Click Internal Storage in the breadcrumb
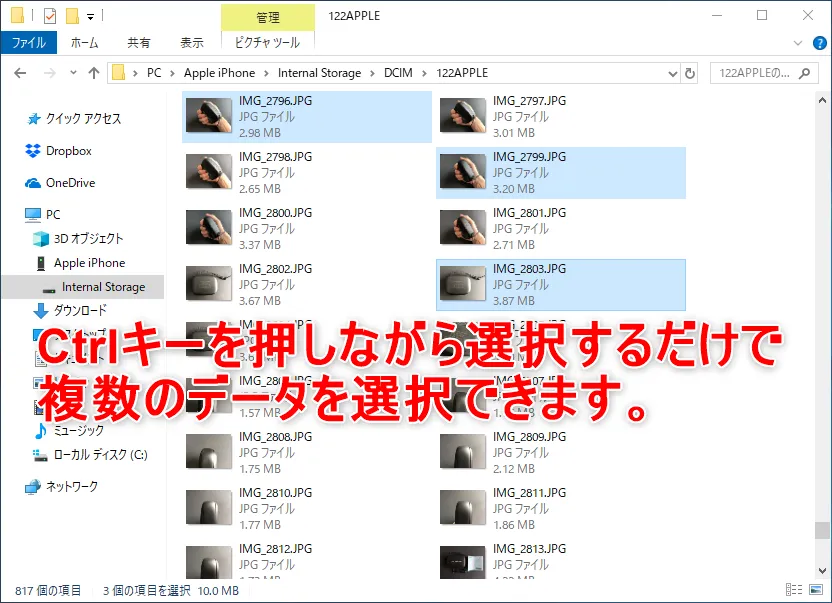This screenshot has width=832, height=603. pyautogui.click(x=319, y=73)
